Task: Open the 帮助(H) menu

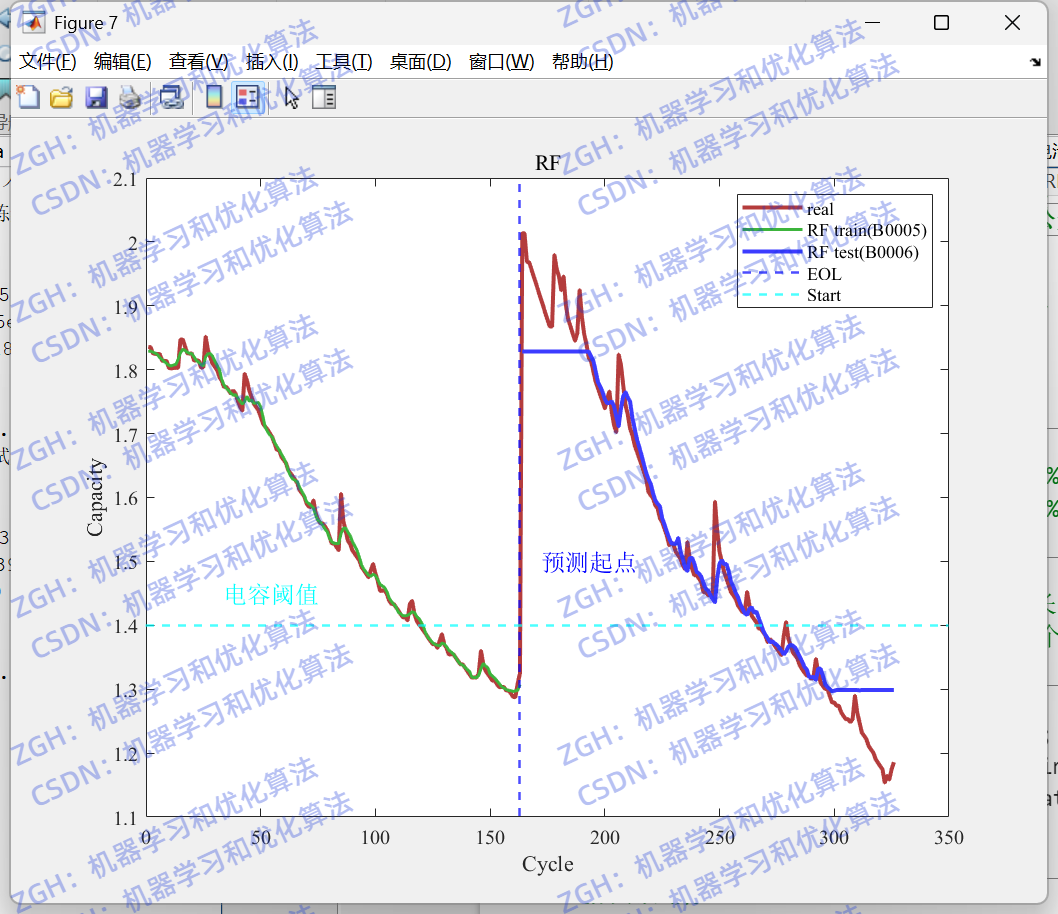Action: click(x=582, y=62)
